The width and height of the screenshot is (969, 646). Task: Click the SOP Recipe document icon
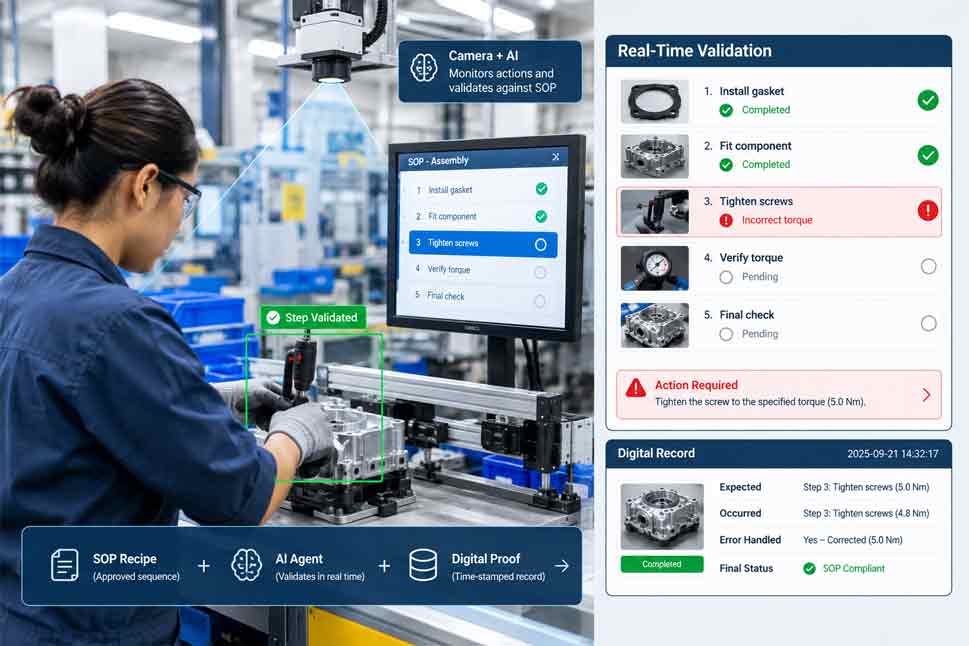coord(65,564)
